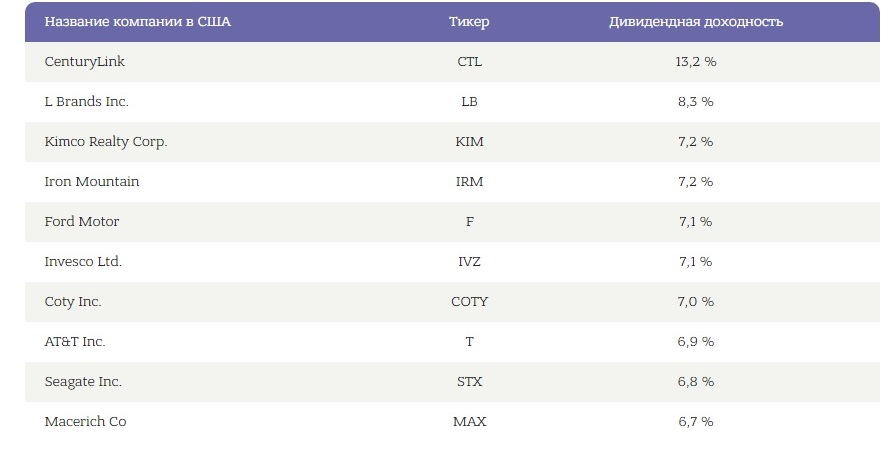891x451 pixels.
Task: Click the IVZ ticker for Invesco
Action: [469, 262]
